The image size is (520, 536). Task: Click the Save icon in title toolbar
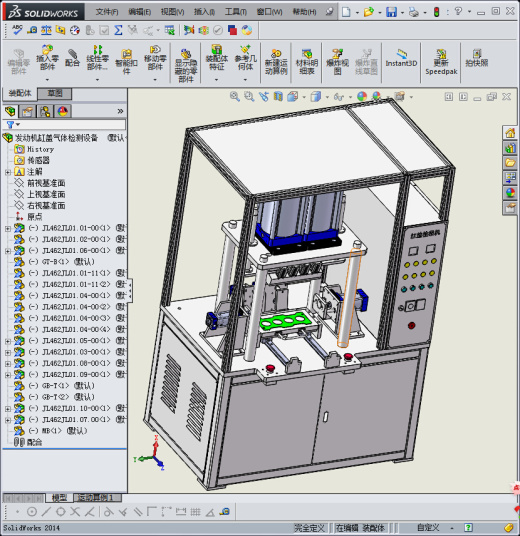point(391,12)
